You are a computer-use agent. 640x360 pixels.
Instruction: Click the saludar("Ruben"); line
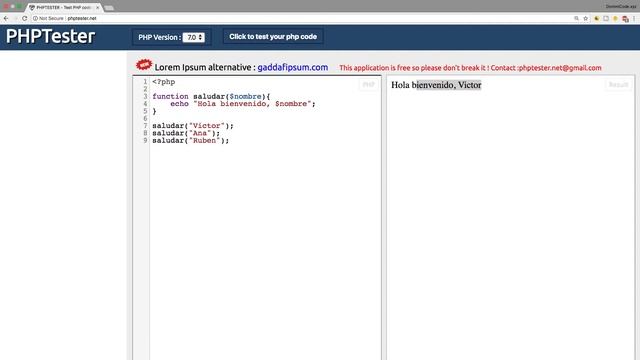point(191,140)
